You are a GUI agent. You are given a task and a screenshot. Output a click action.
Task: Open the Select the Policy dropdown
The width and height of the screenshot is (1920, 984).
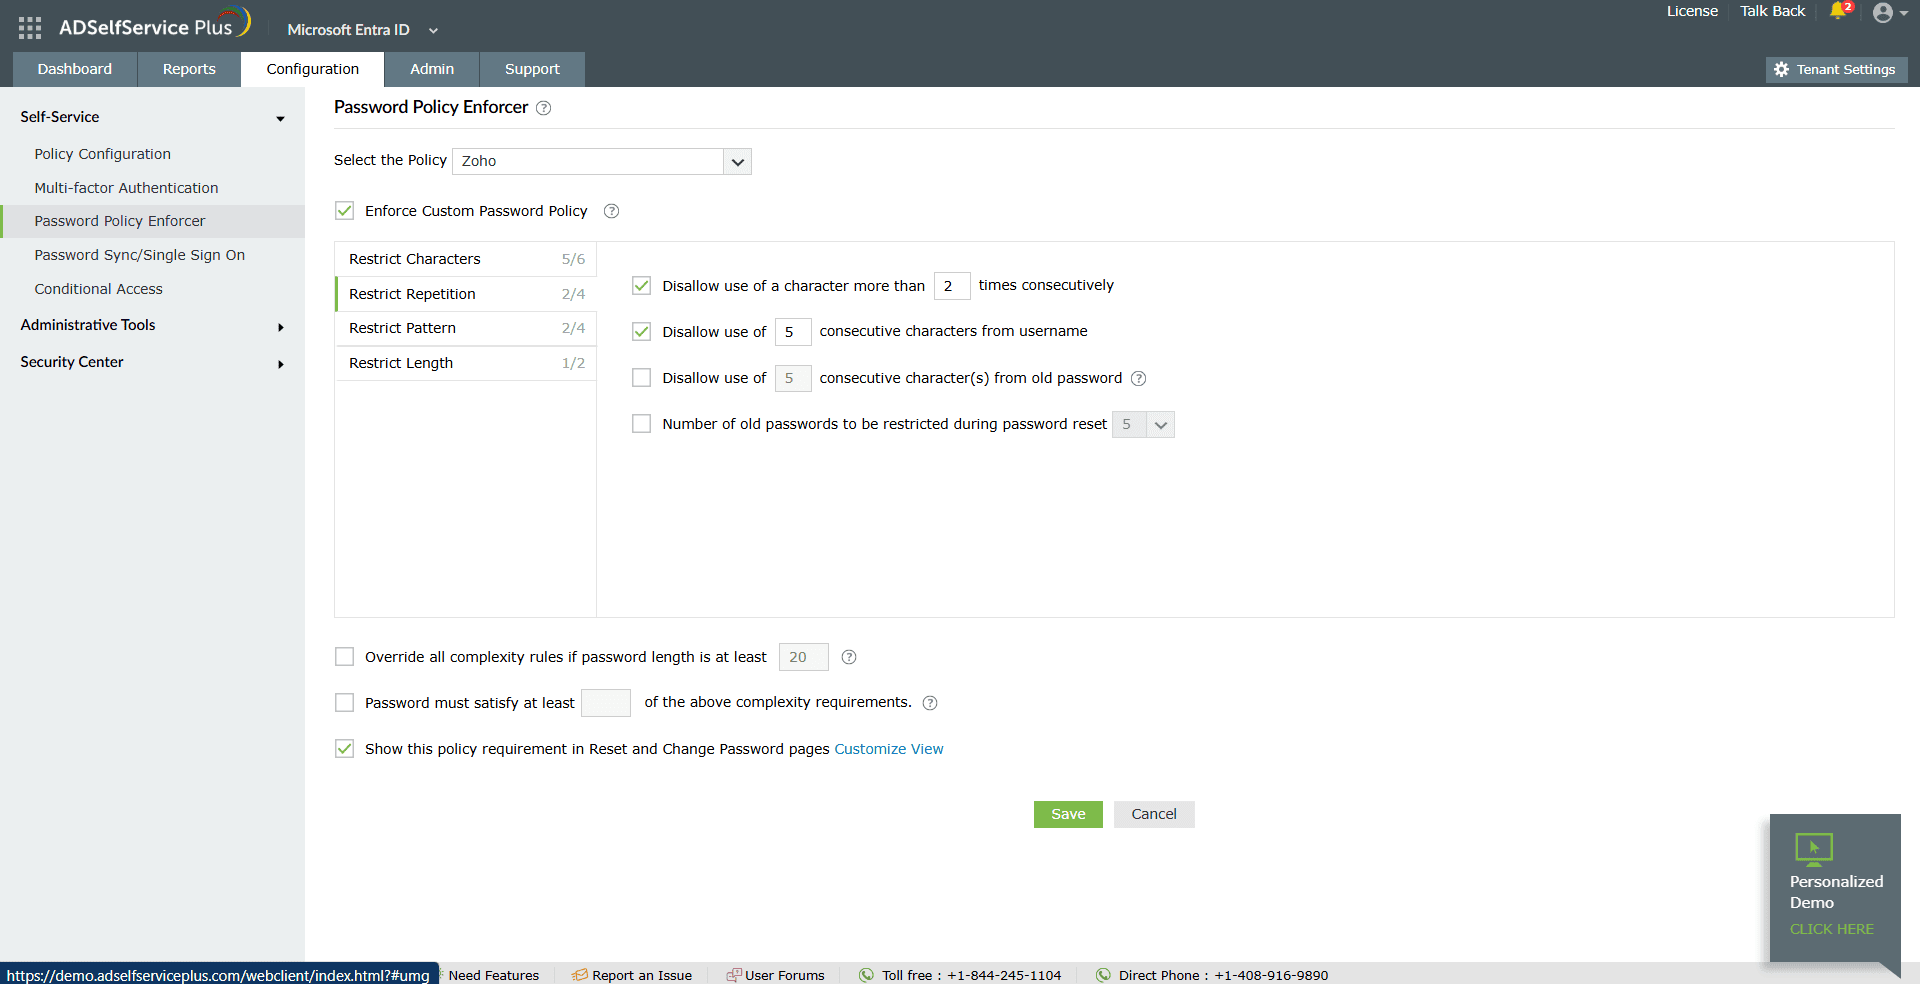pyautogui.click(x=602, y=161)
